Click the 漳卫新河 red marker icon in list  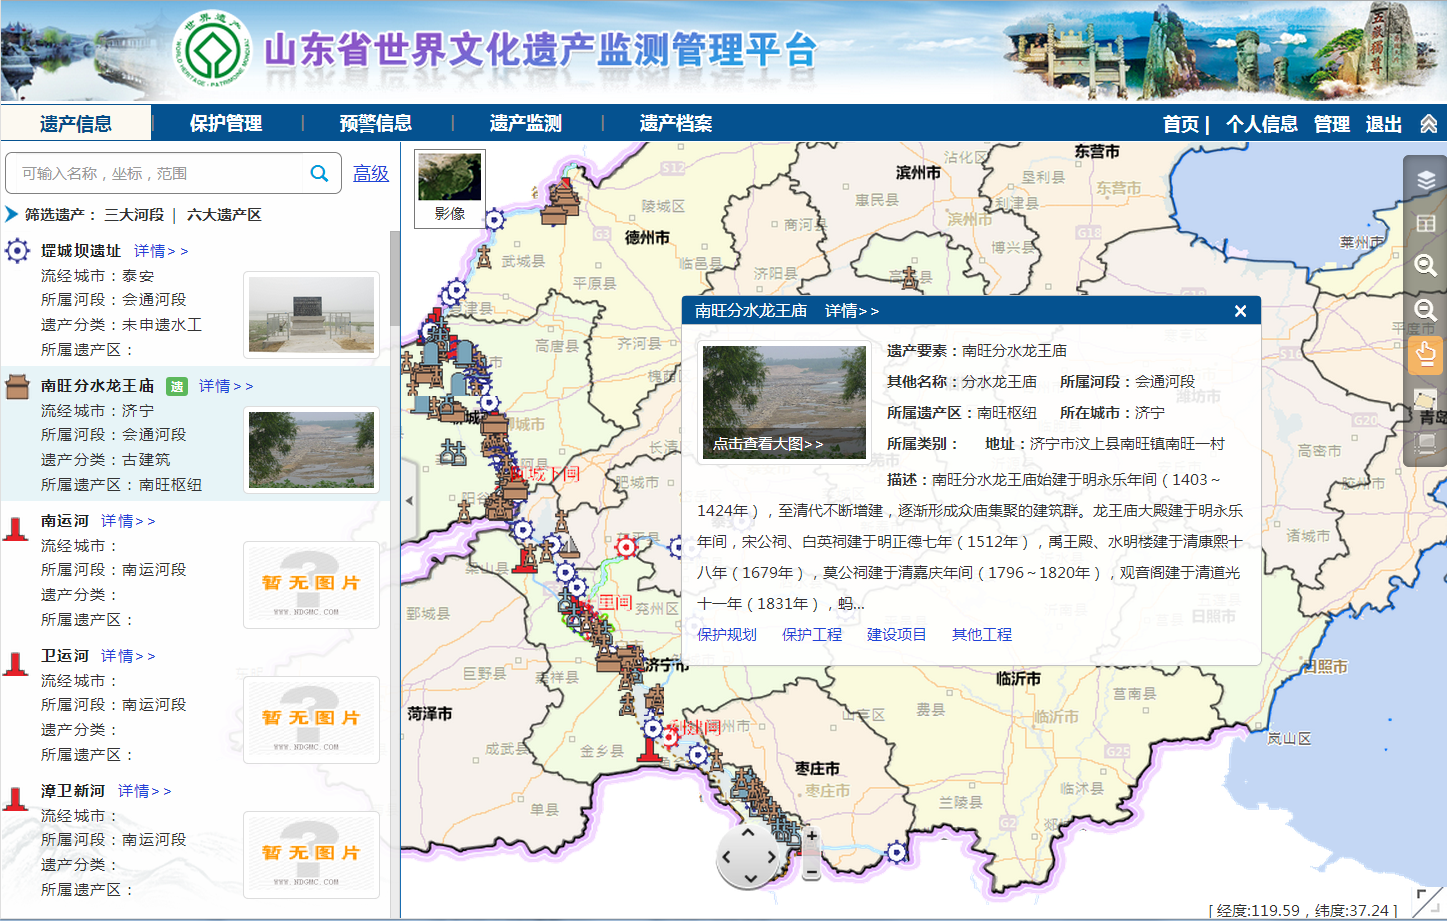pyautogui.click(x=16, y=798)
